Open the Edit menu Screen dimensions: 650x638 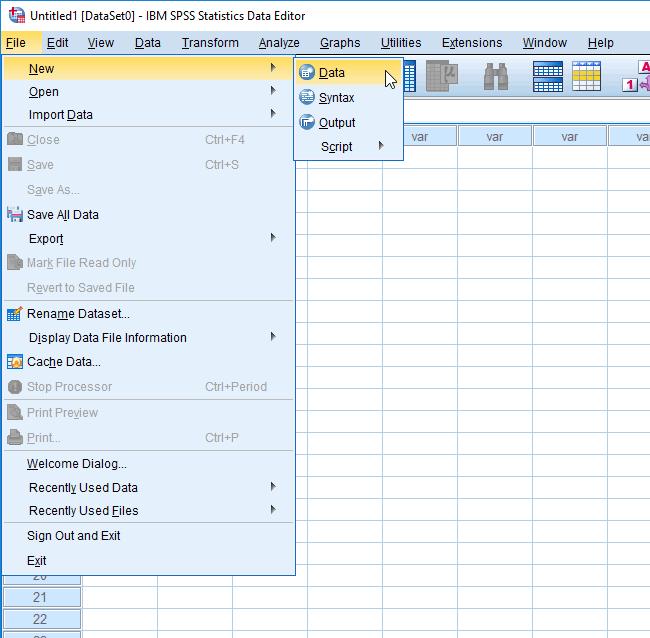tap(57, 43)
